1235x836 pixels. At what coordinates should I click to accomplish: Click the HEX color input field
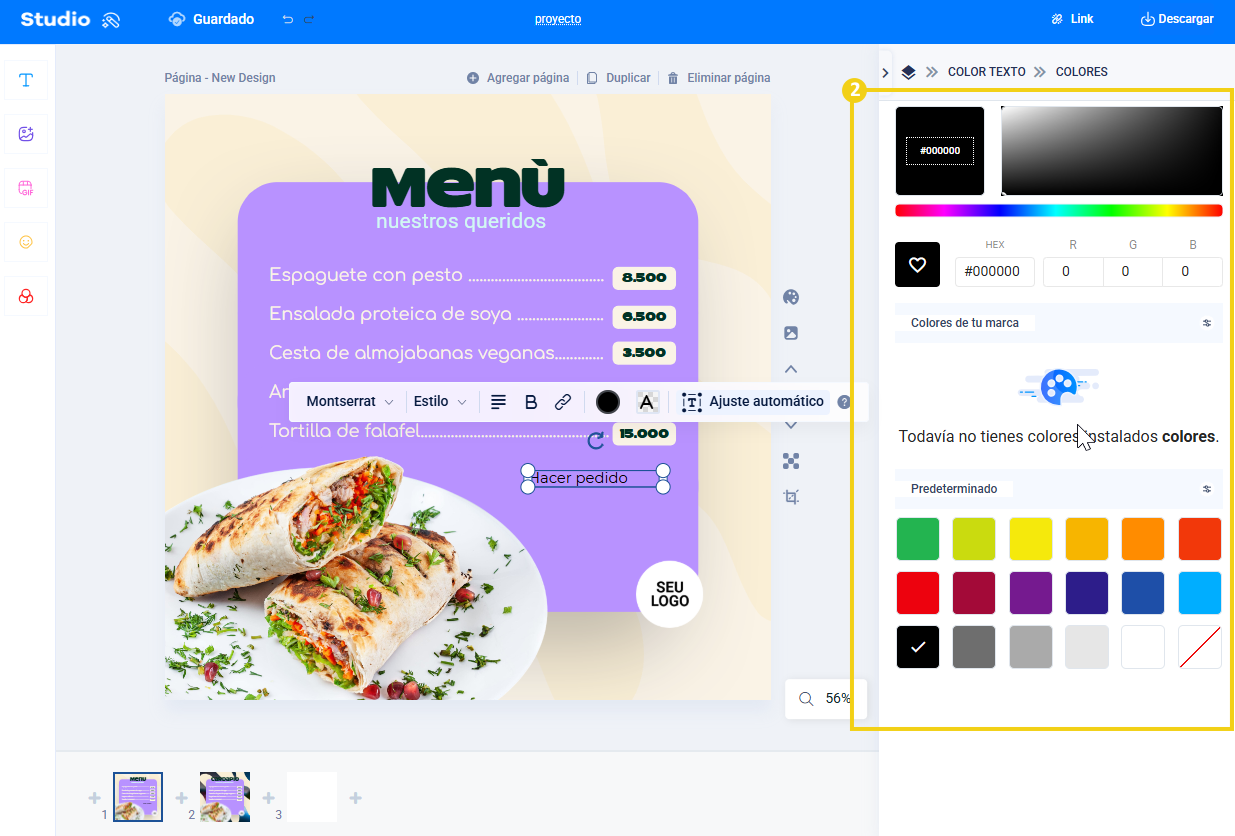[995, 272]
